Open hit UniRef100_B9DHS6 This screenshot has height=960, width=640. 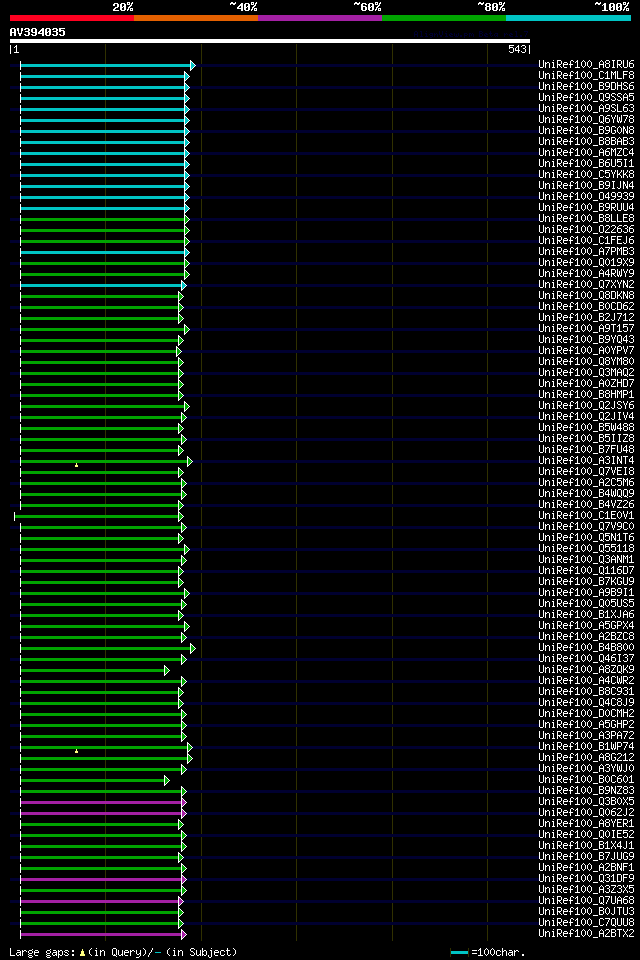(x=586, y=86)
